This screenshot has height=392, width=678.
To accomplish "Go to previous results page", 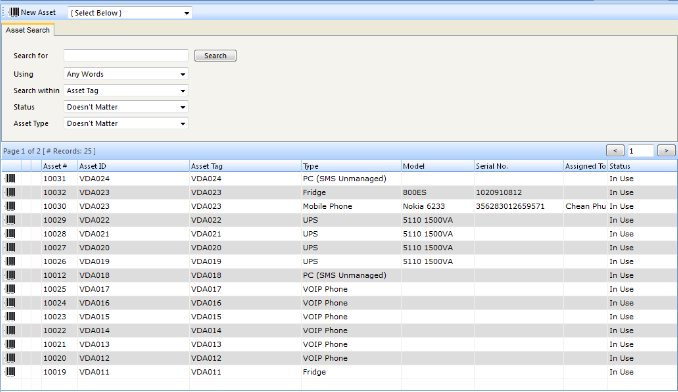I will [x=615, y=150].
